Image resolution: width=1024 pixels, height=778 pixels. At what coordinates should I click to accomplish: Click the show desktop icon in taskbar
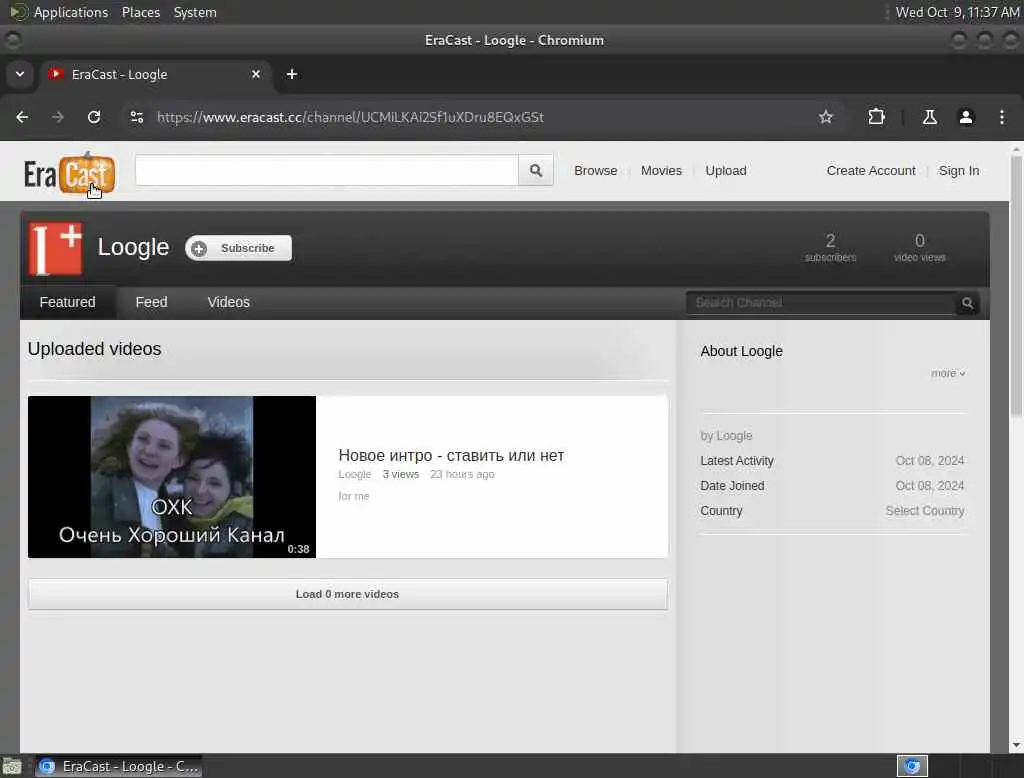click(12, 766)
